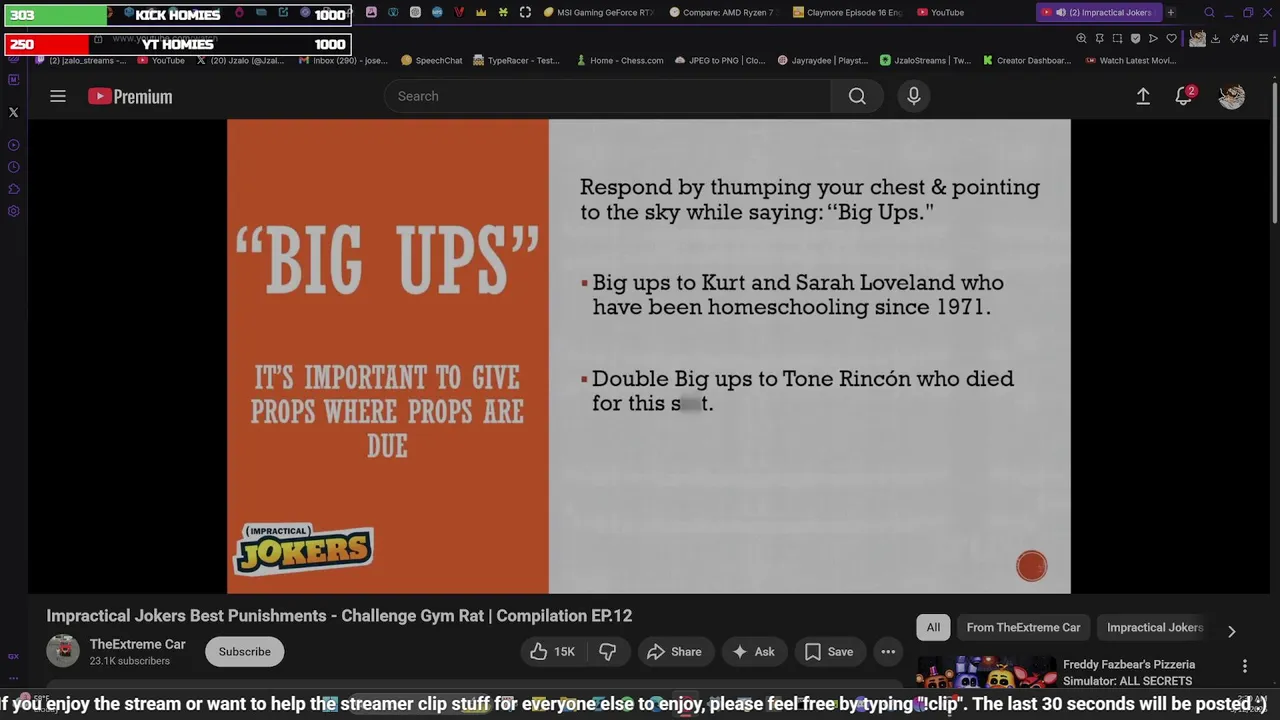Open Freddy Fazbear's Pizzeria Simulator video title
The height and width of the screenshot is (720, 1280).
1129,672
